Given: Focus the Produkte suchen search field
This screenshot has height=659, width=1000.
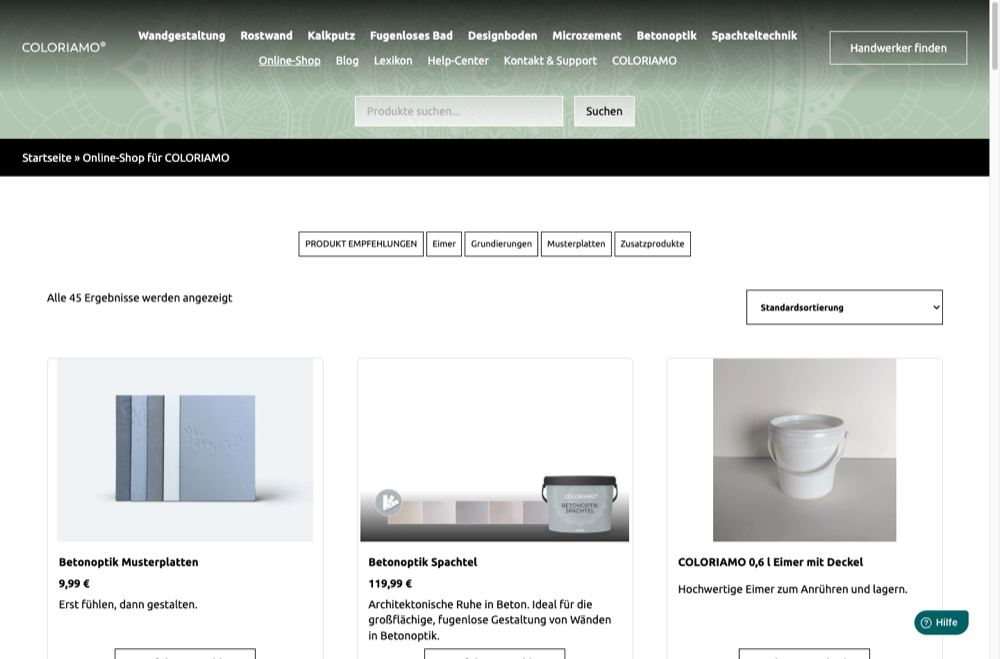Looking at the screenshot, I should point(459,111).
